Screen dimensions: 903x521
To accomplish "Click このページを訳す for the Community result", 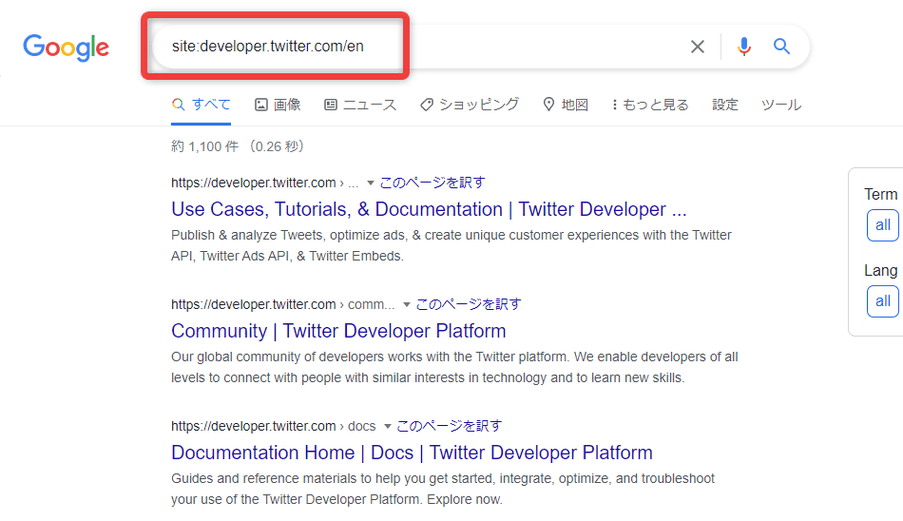I will click(468, 304).
